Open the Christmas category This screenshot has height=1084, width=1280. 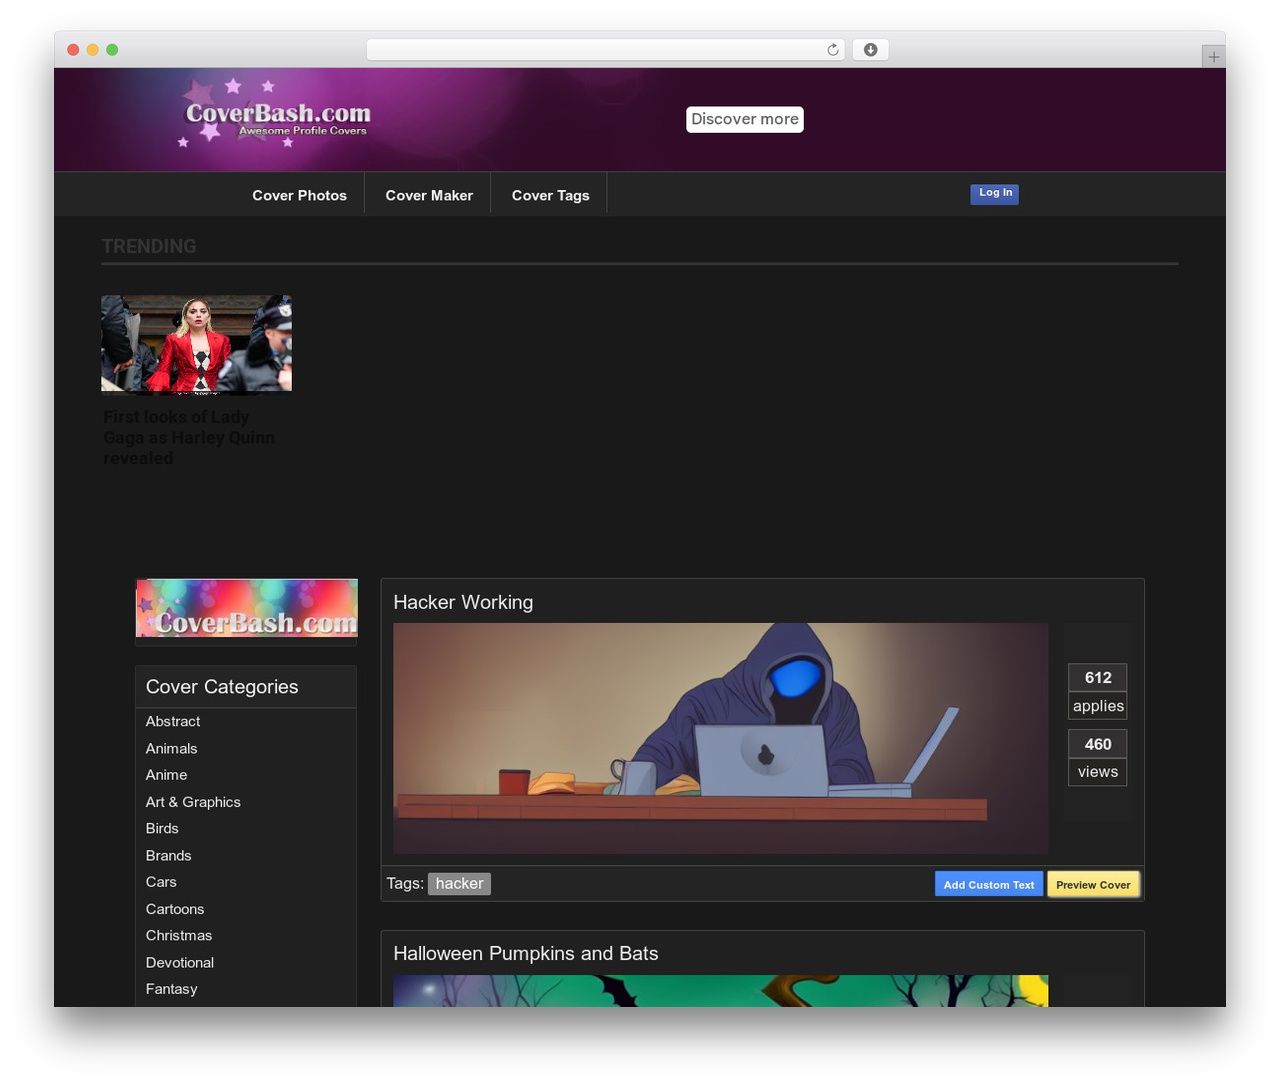[179, 935]
